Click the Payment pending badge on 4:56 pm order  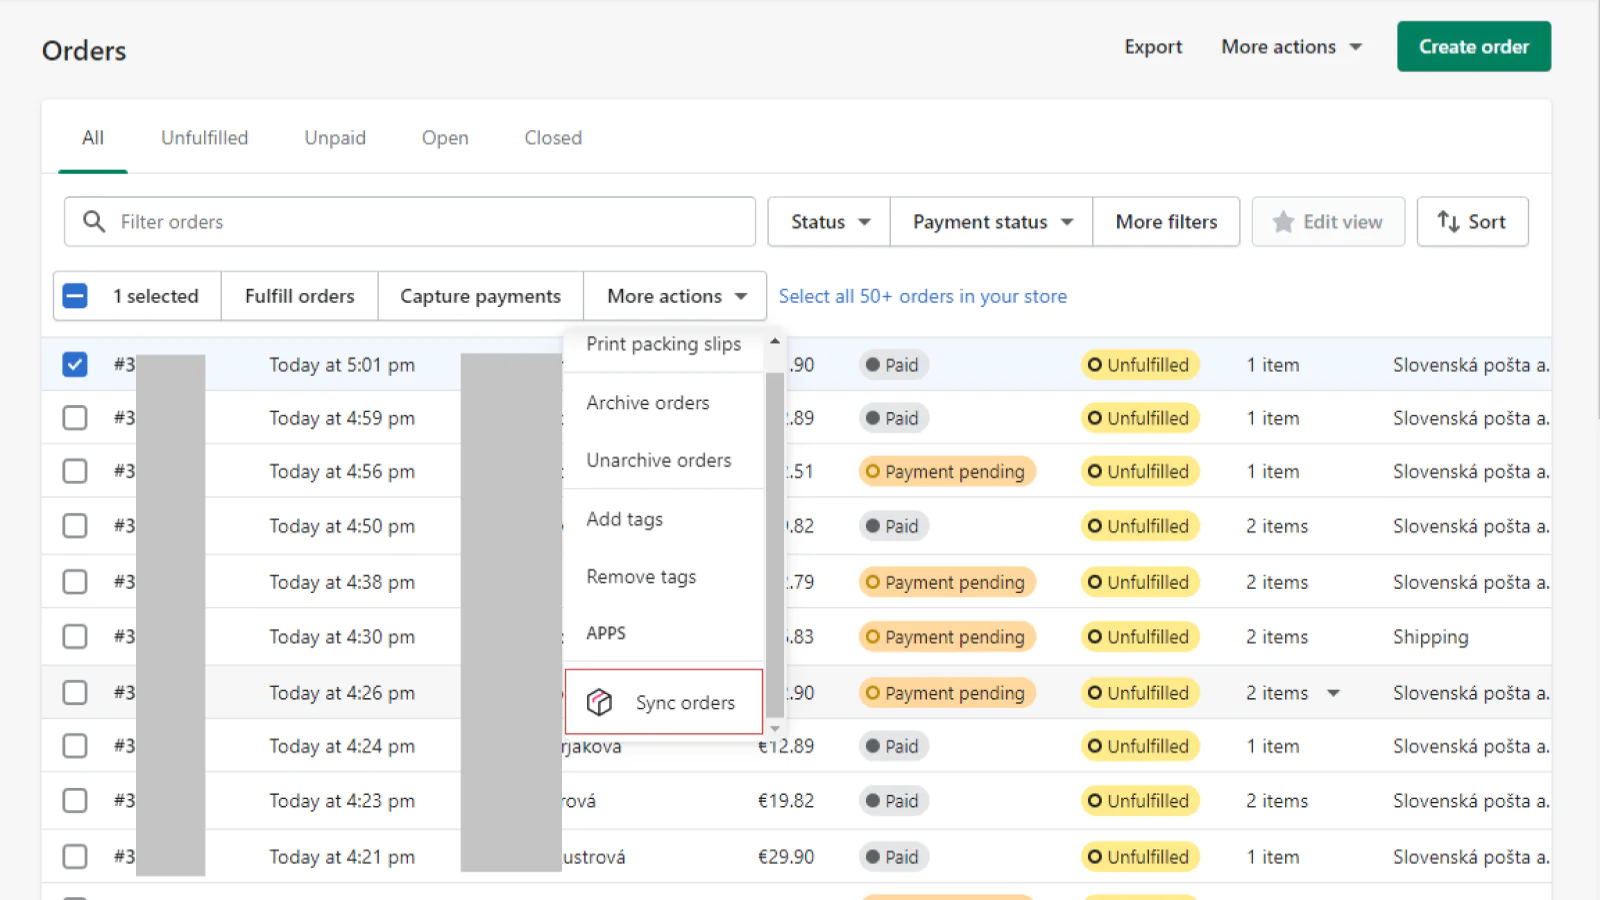tap(946, 472)
